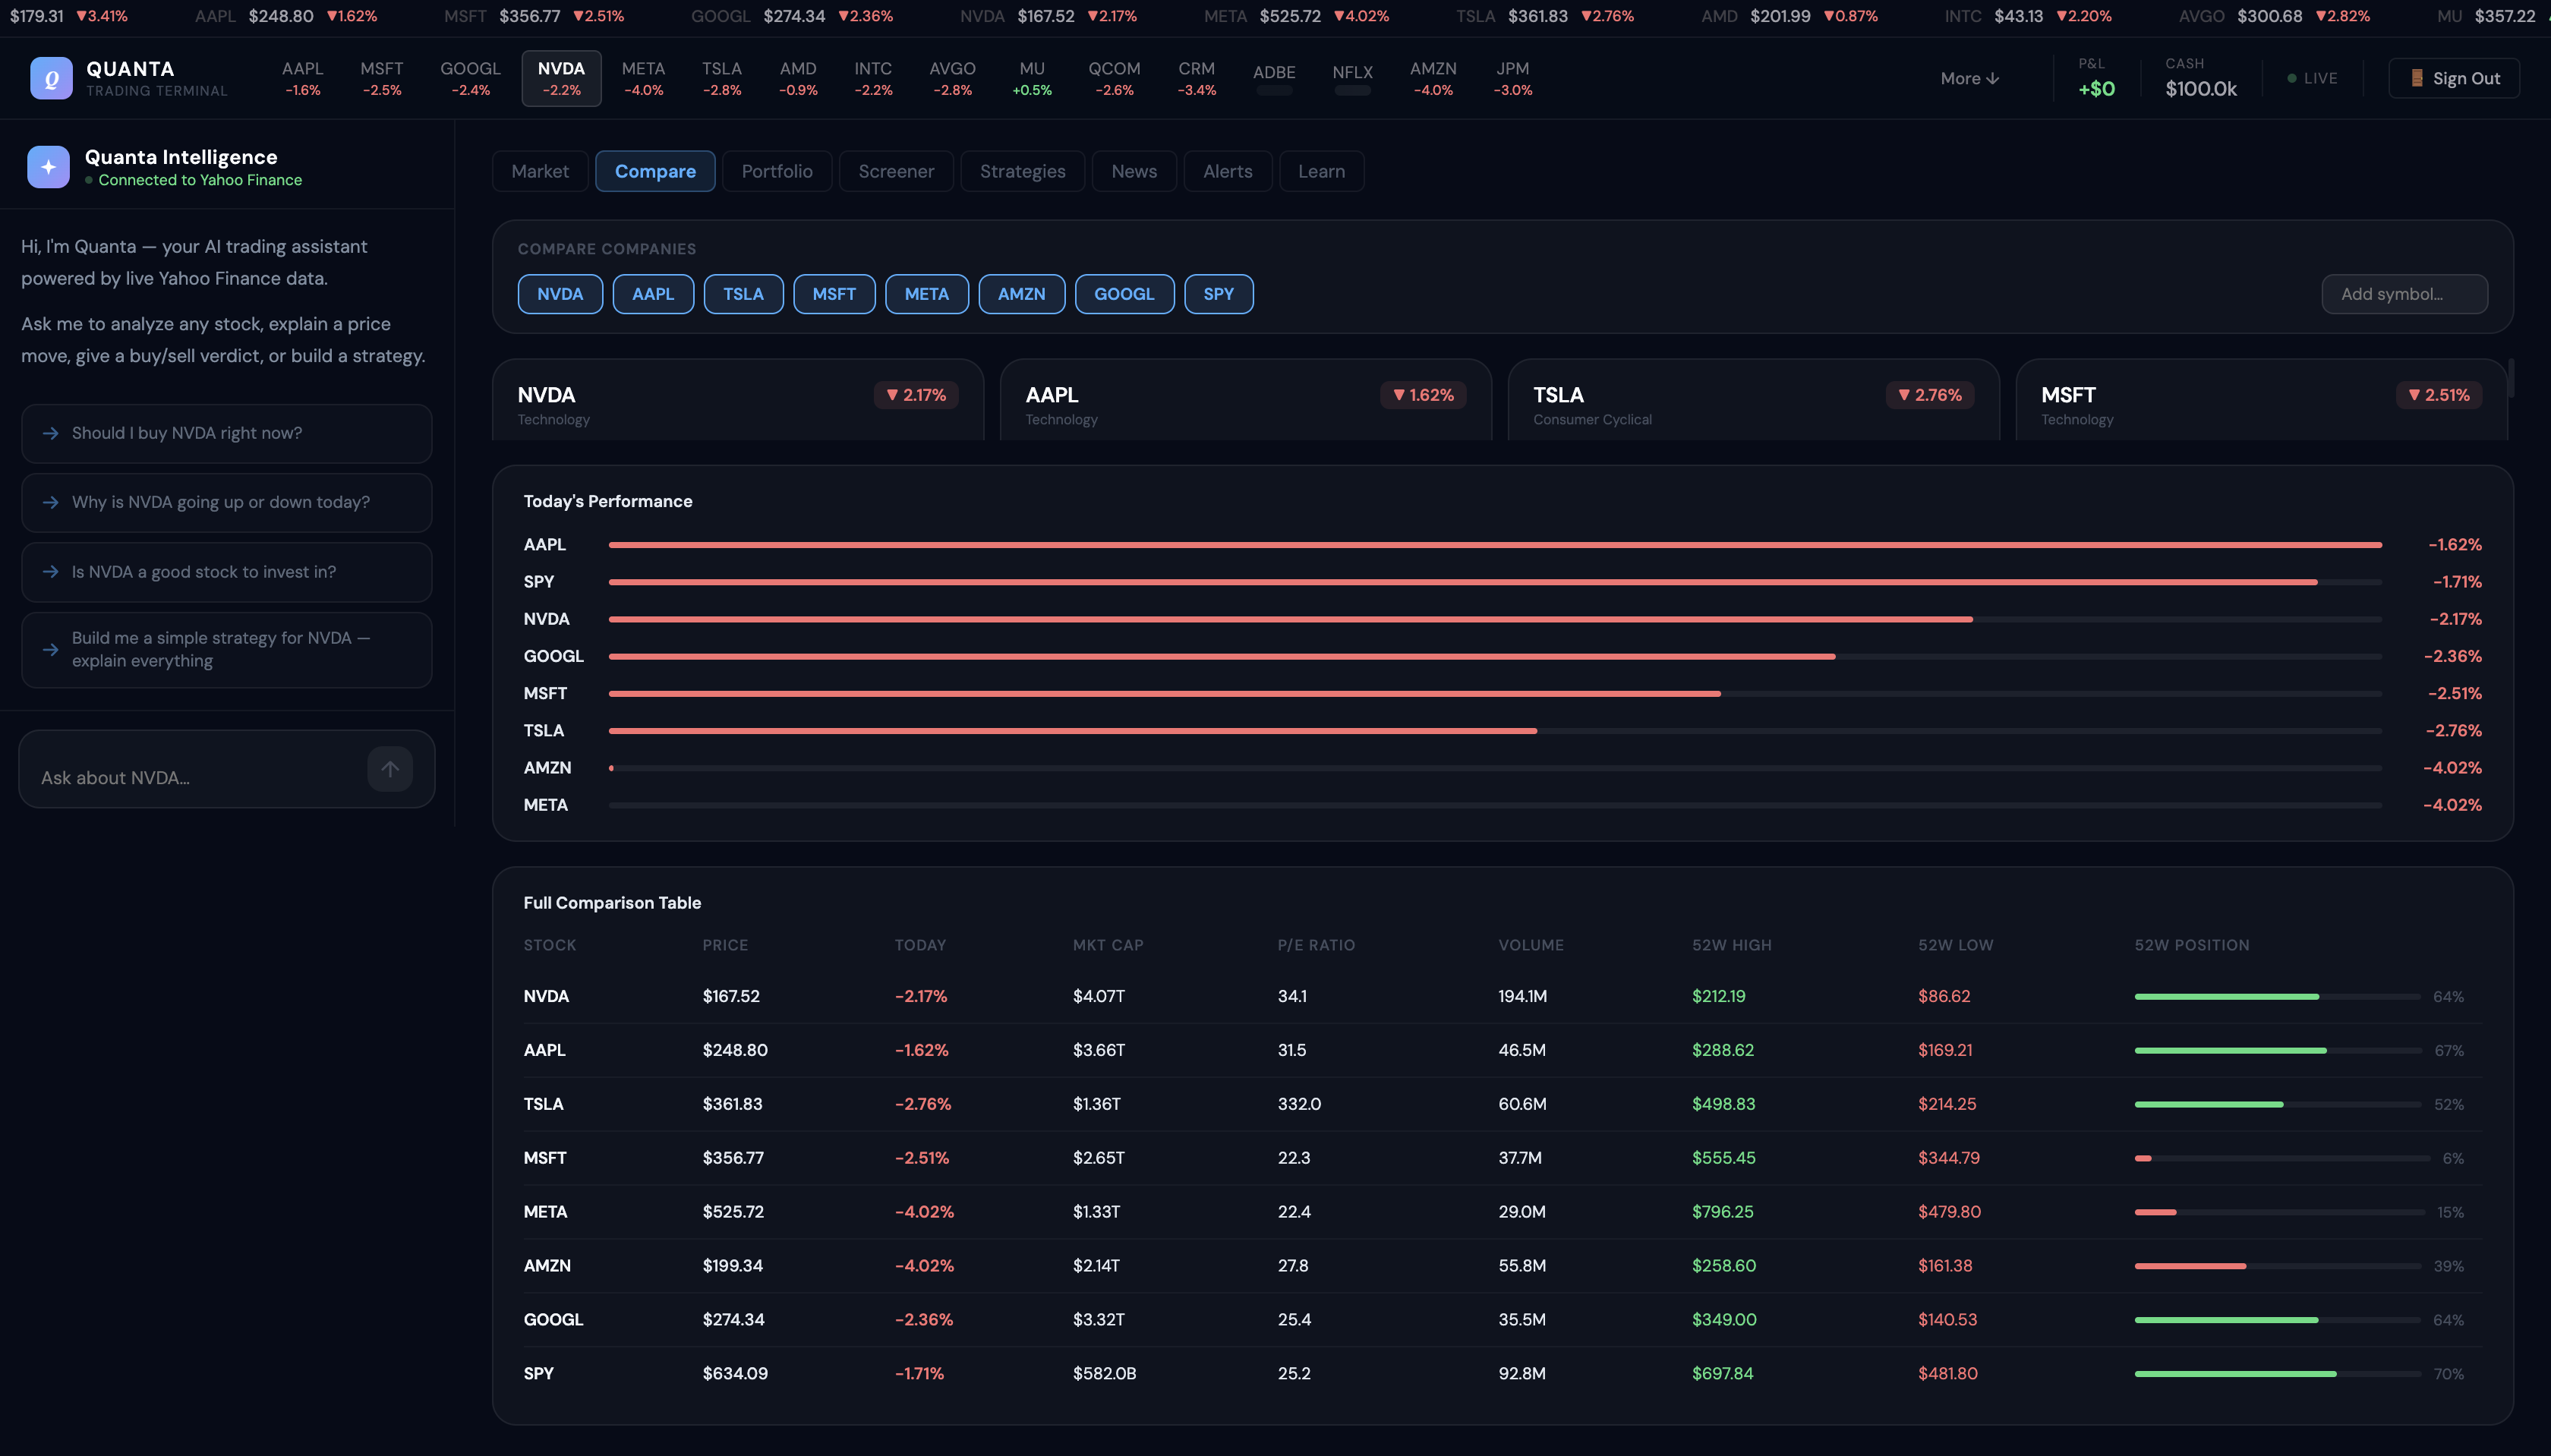
Task: Click arrow icon next to 'Build me a simple strategy'
Action: (x=50, y=650)
